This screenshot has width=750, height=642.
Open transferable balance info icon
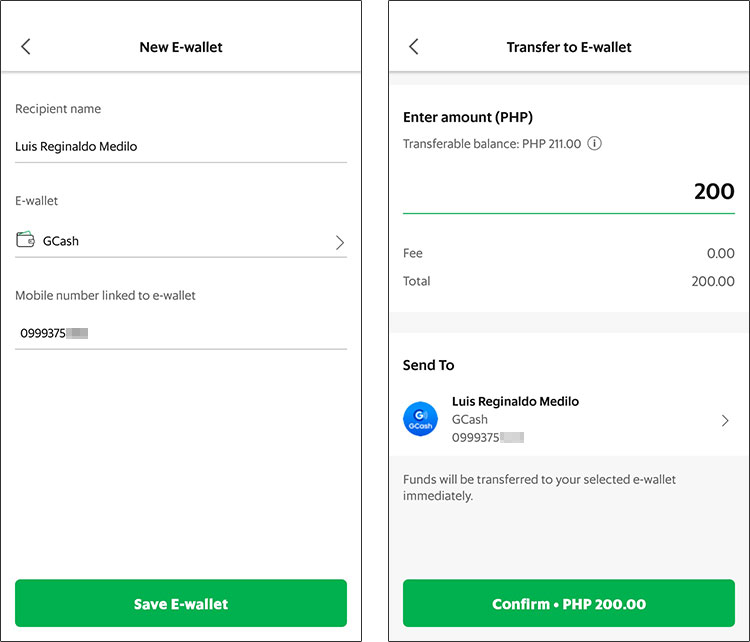594,144
